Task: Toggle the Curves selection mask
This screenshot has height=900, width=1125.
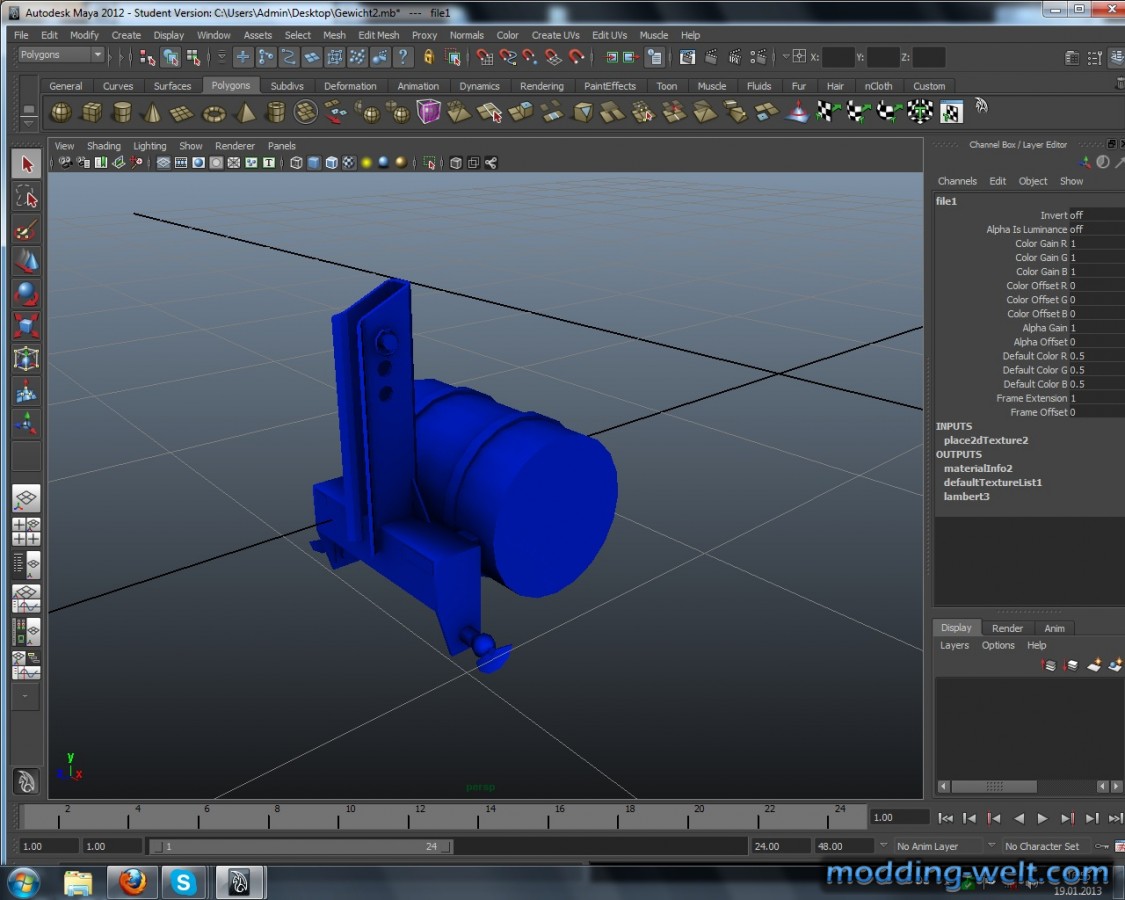Action: [288, 57]
